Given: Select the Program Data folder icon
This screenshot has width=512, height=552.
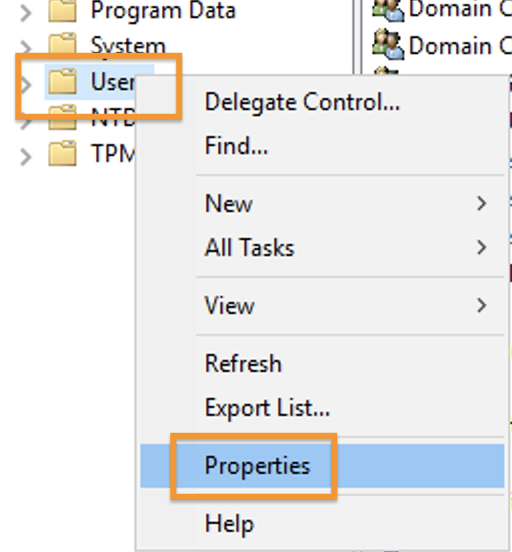Looking at the screenshot, I should 62,11.
